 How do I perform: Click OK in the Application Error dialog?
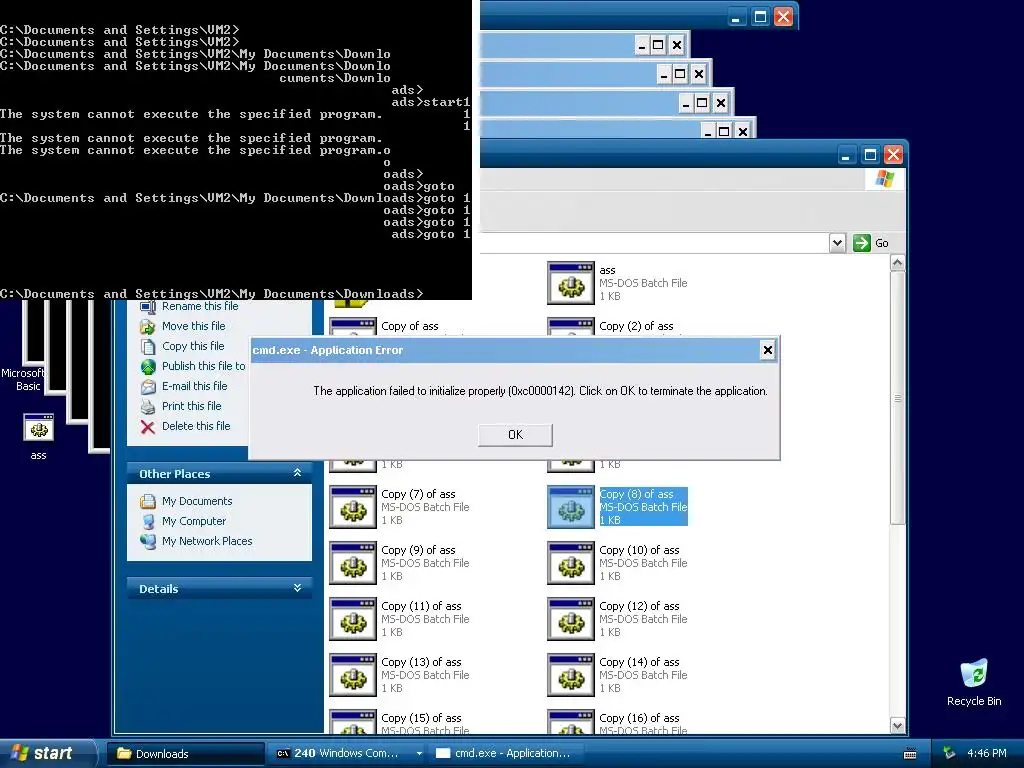[x=515, y=435]
